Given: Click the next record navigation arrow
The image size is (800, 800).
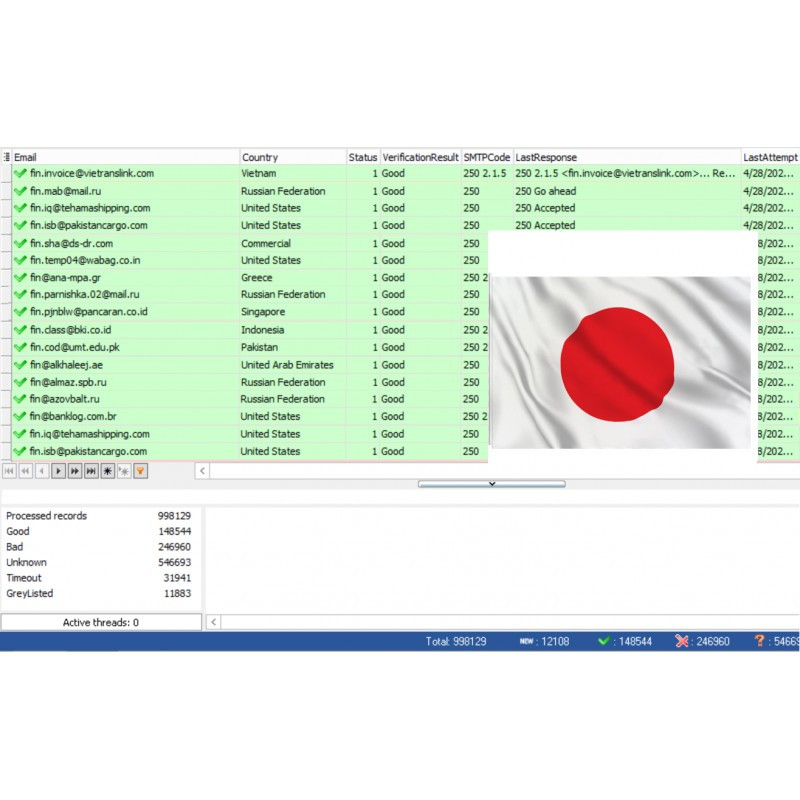Looking at the screenshot, I should click(58, 471).
